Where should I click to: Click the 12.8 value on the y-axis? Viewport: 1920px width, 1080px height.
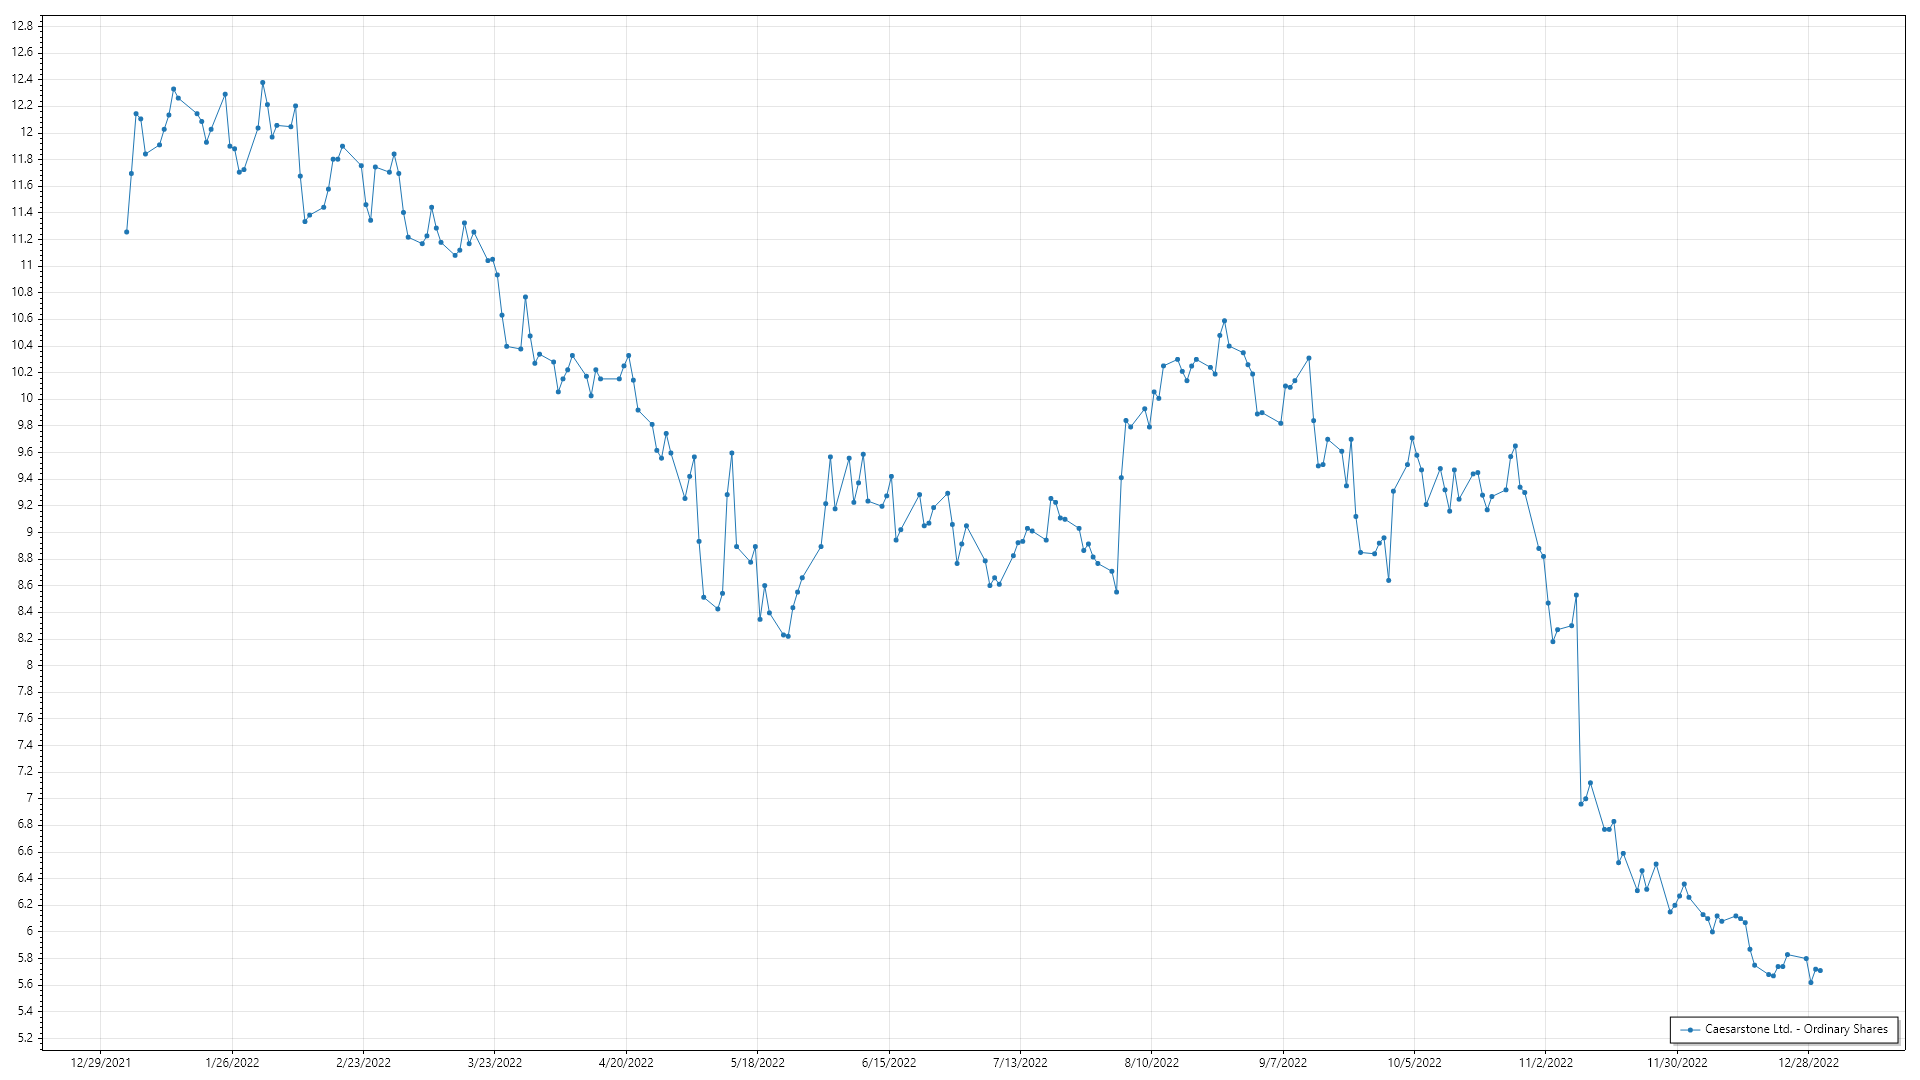pos(22,26)
